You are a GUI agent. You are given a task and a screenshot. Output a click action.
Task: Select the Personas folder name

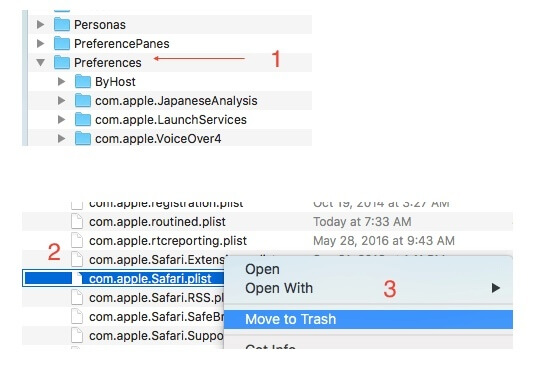pyautogui.click(x=100, y=25)
